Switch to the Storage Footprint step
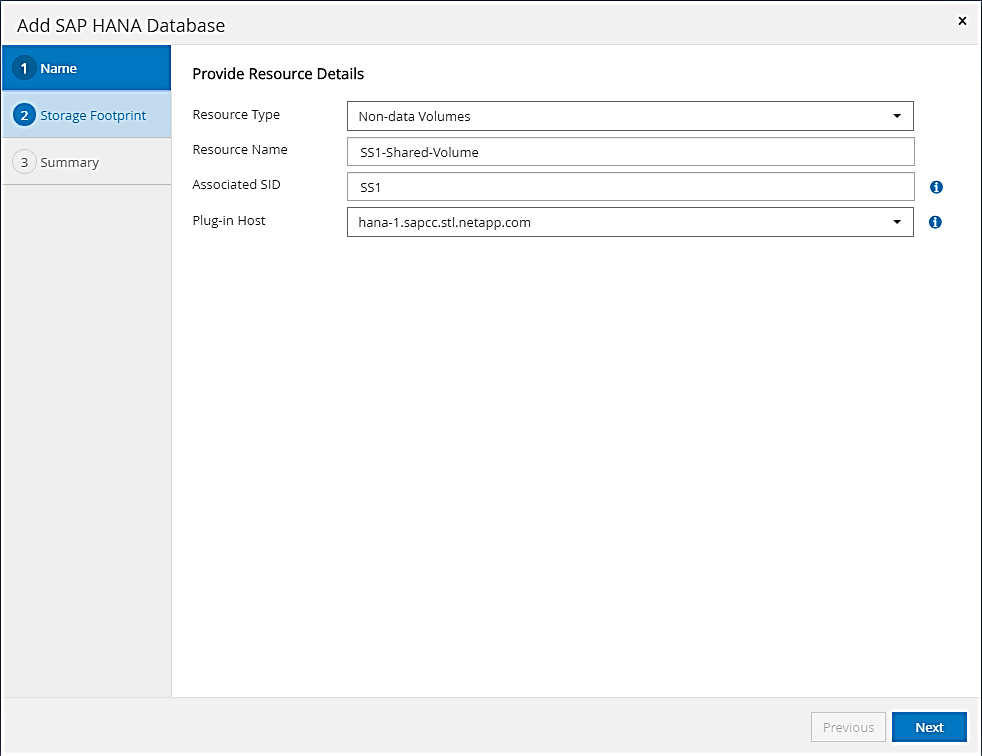The width and height of the screenshot is (982, 756). [x=93, y=115]
